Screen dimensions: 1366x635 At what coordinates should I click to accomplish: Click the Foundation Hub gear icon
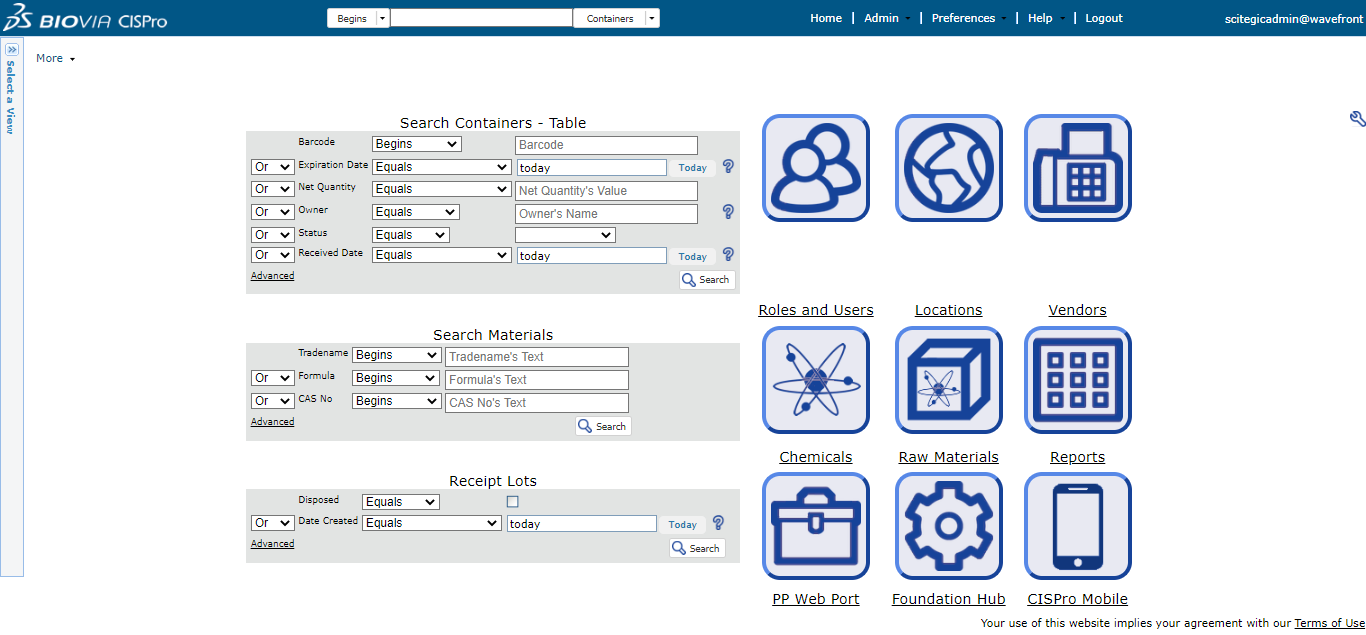point(948,526)
